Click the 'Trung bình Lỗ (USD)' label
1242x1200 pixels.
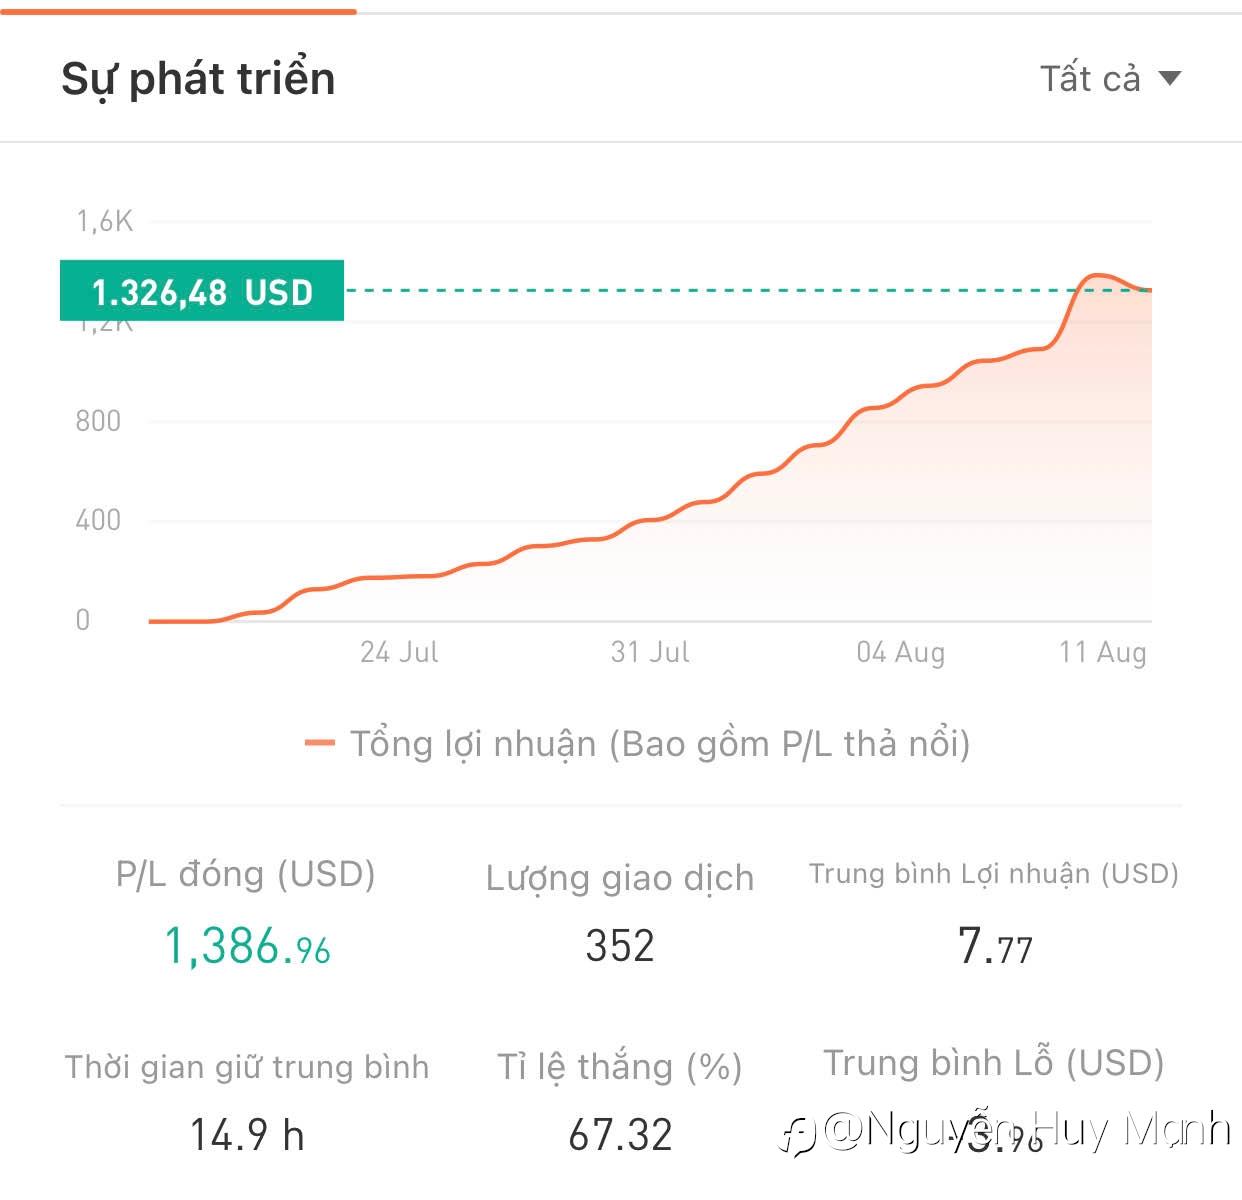(x=994, y=1063)
